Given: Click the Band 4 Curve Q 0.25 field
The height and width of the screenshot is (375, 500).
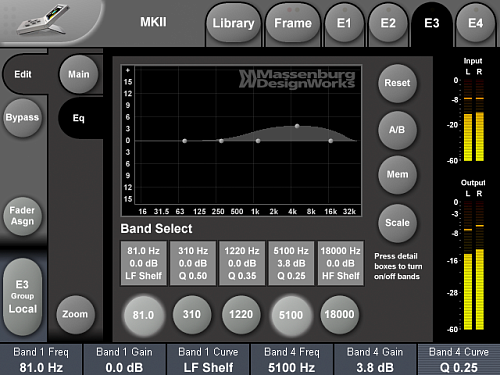Looking at the screenshot, I should [x=459, y=360].
